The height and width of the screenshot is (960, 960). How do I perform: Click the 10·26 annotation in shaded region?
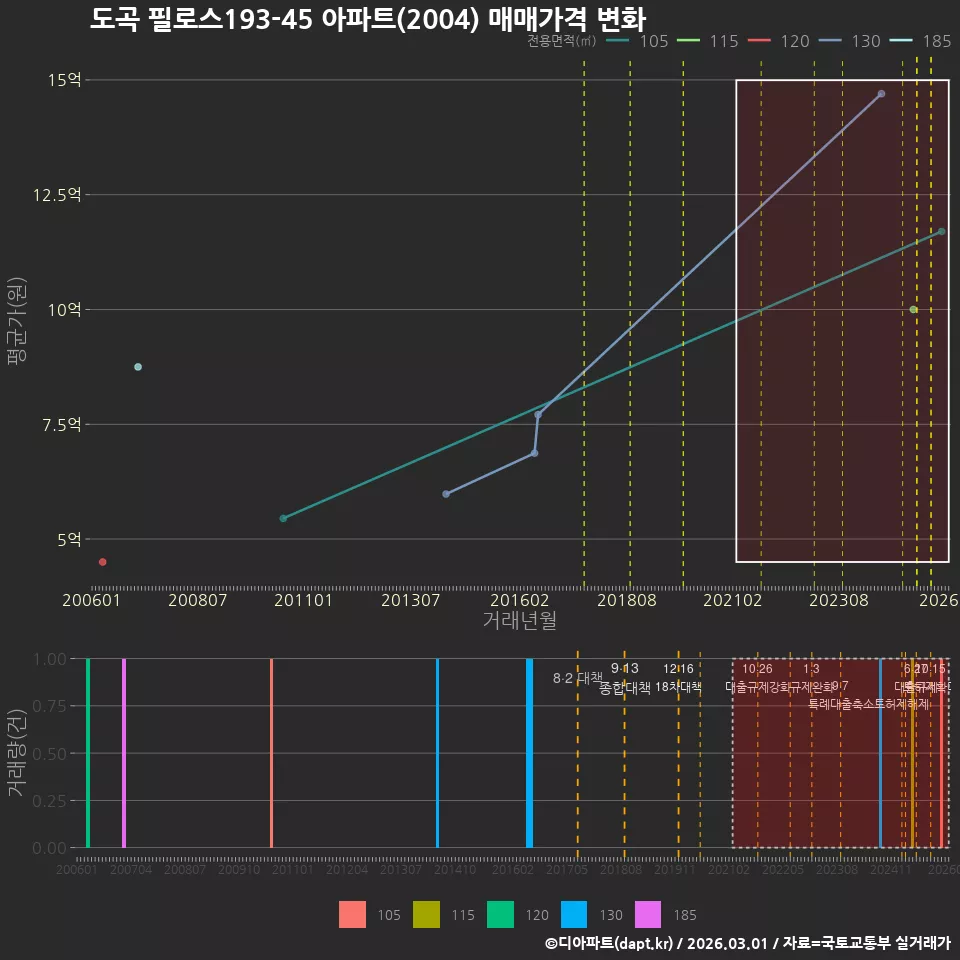point(757,669)
